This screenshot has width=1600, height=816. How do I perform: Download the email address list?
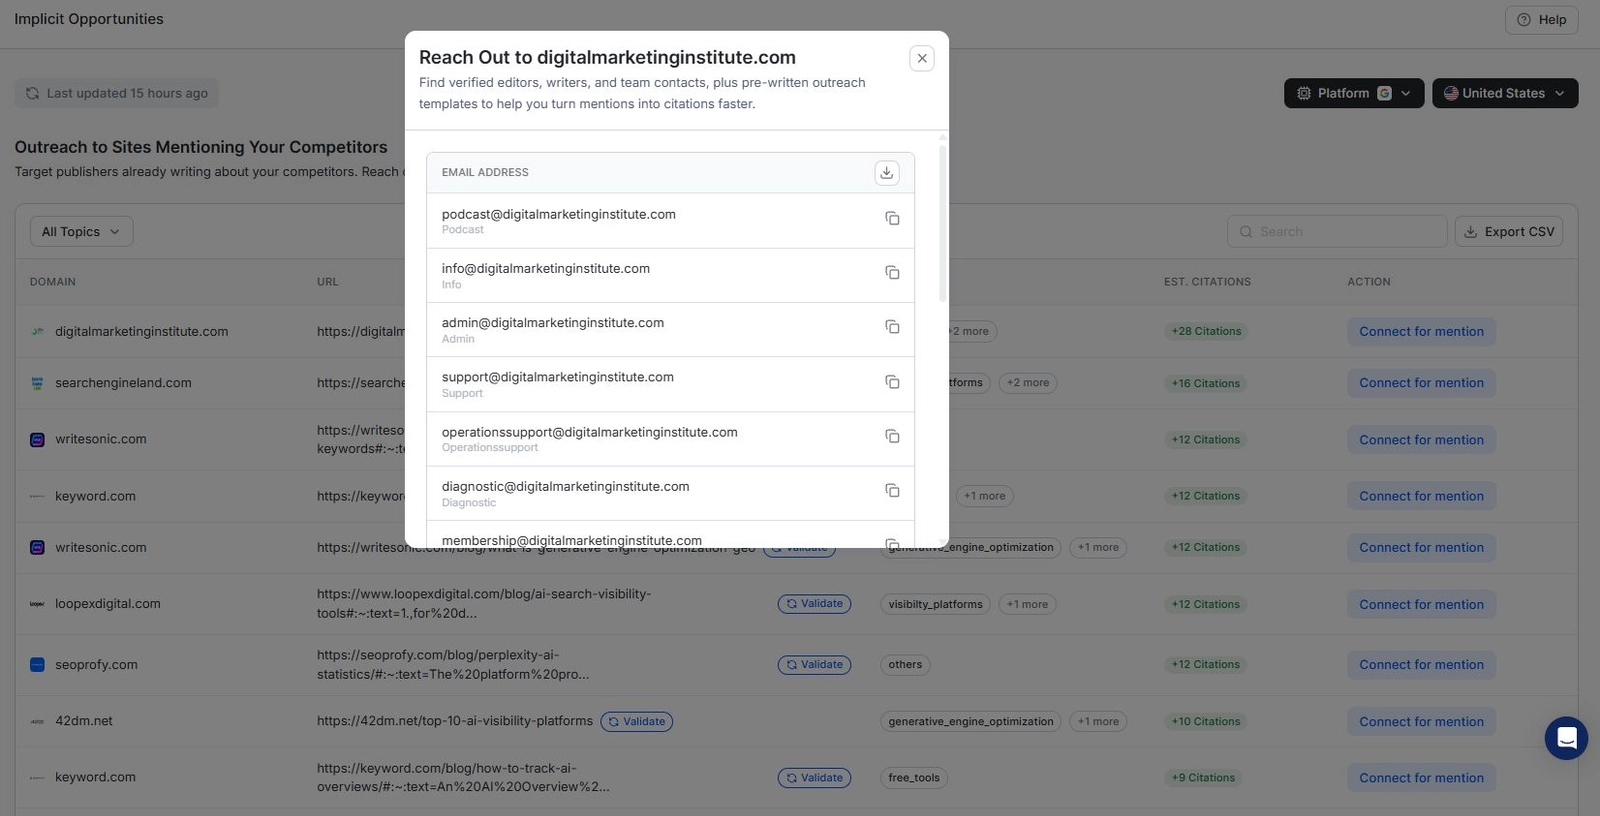886,173
